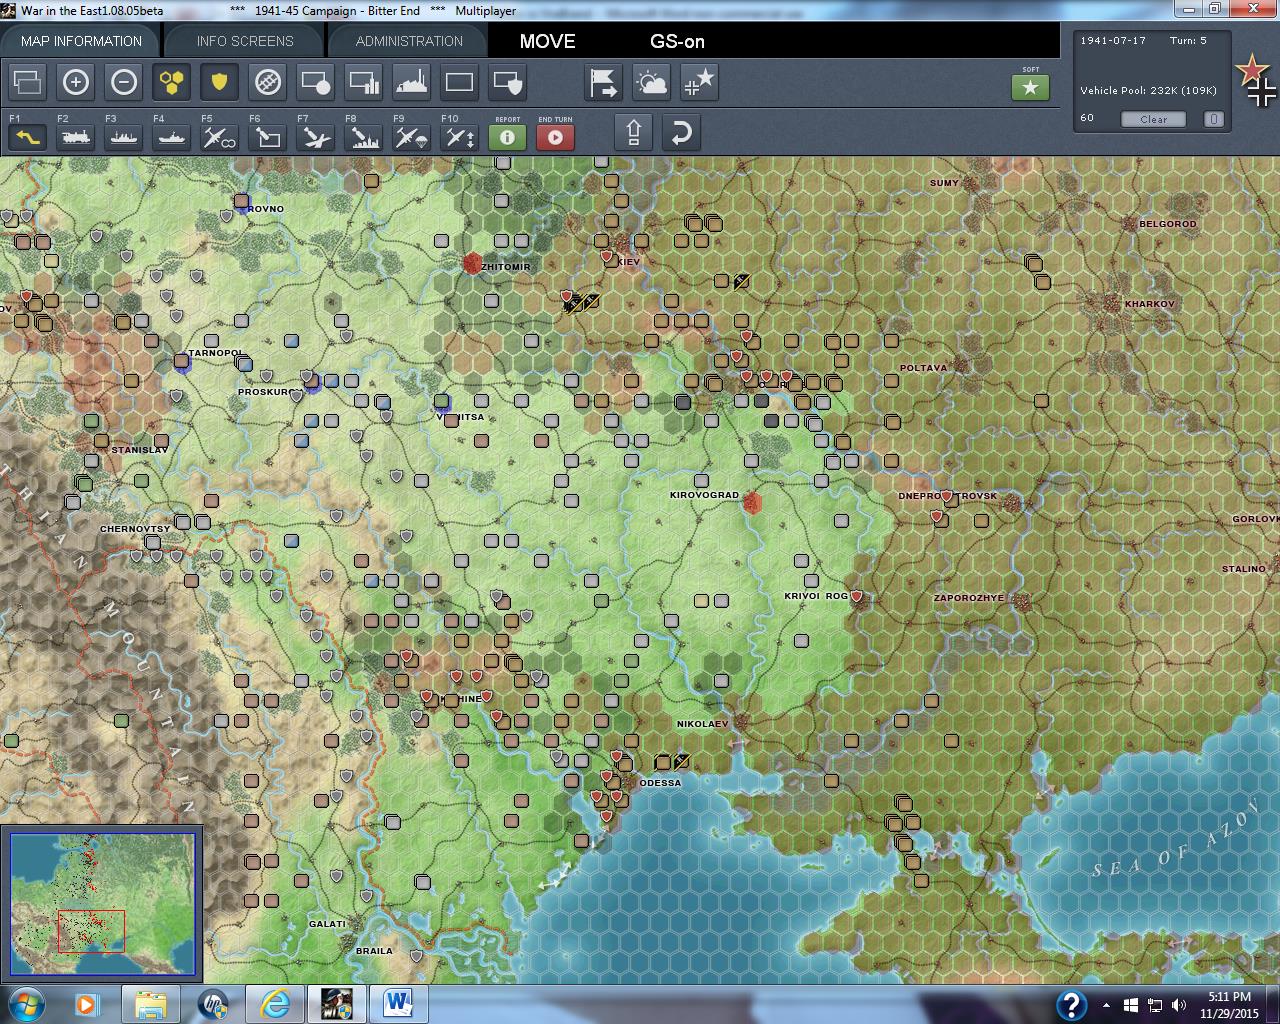Click the flag with arrow icon

604,82
